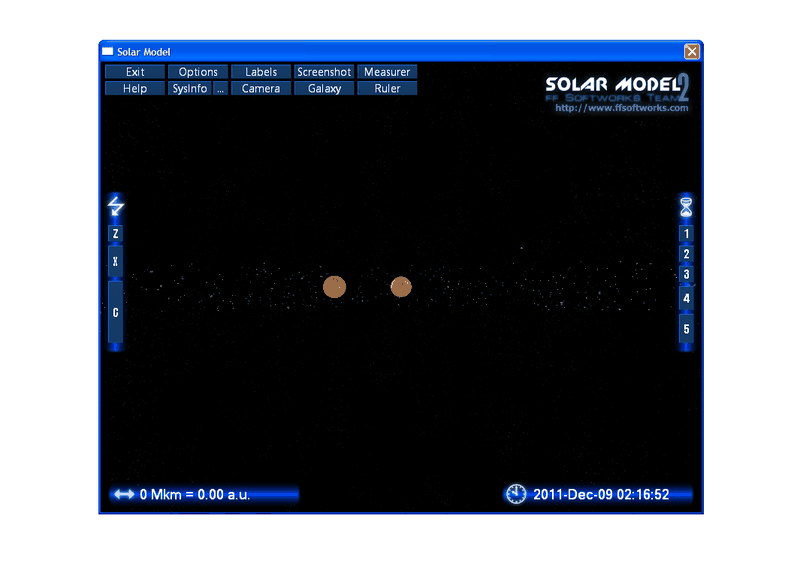Click the Solar Model title bar icon
This screenshot has height=570, width=800.
tap(108, 52)
